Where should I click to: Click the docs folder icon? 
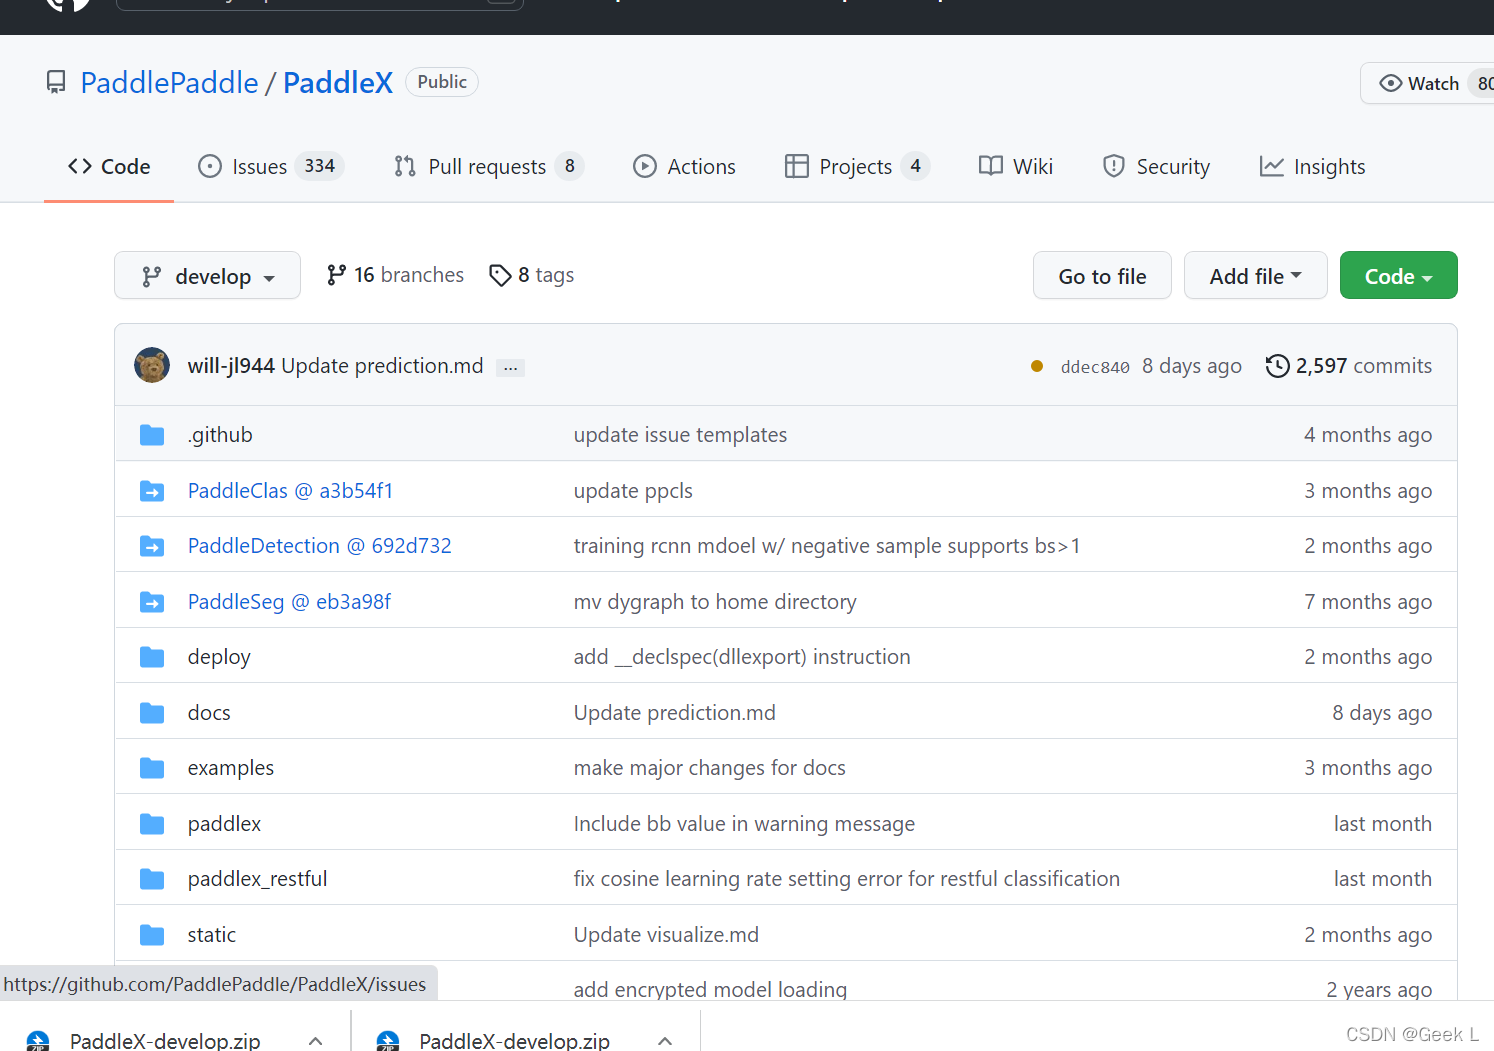(152, 712)
